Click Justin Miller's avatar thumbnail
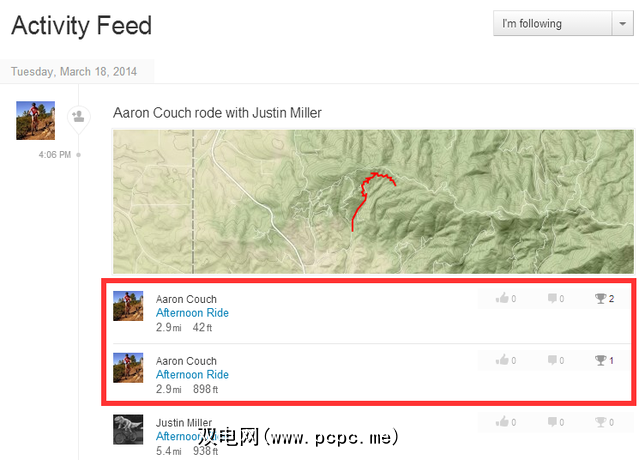This screenshot has height=460, width=639. click(x=128, y=429)
